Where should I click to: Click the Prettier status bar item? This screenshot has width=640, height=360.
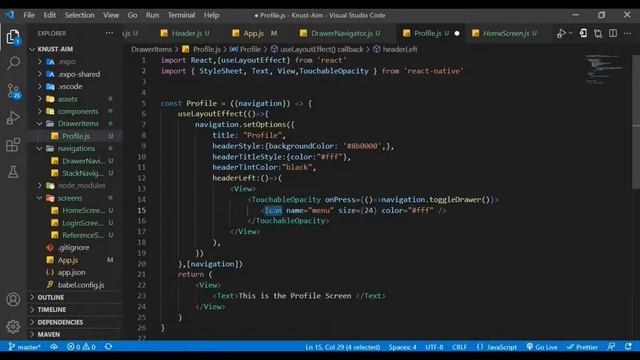pyautogui.click(x=582, y=347)
